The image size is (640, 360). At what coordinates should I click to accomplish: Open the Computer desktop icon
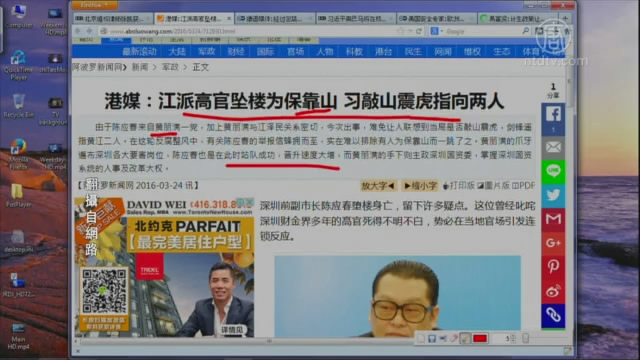(x=18, y=16)
